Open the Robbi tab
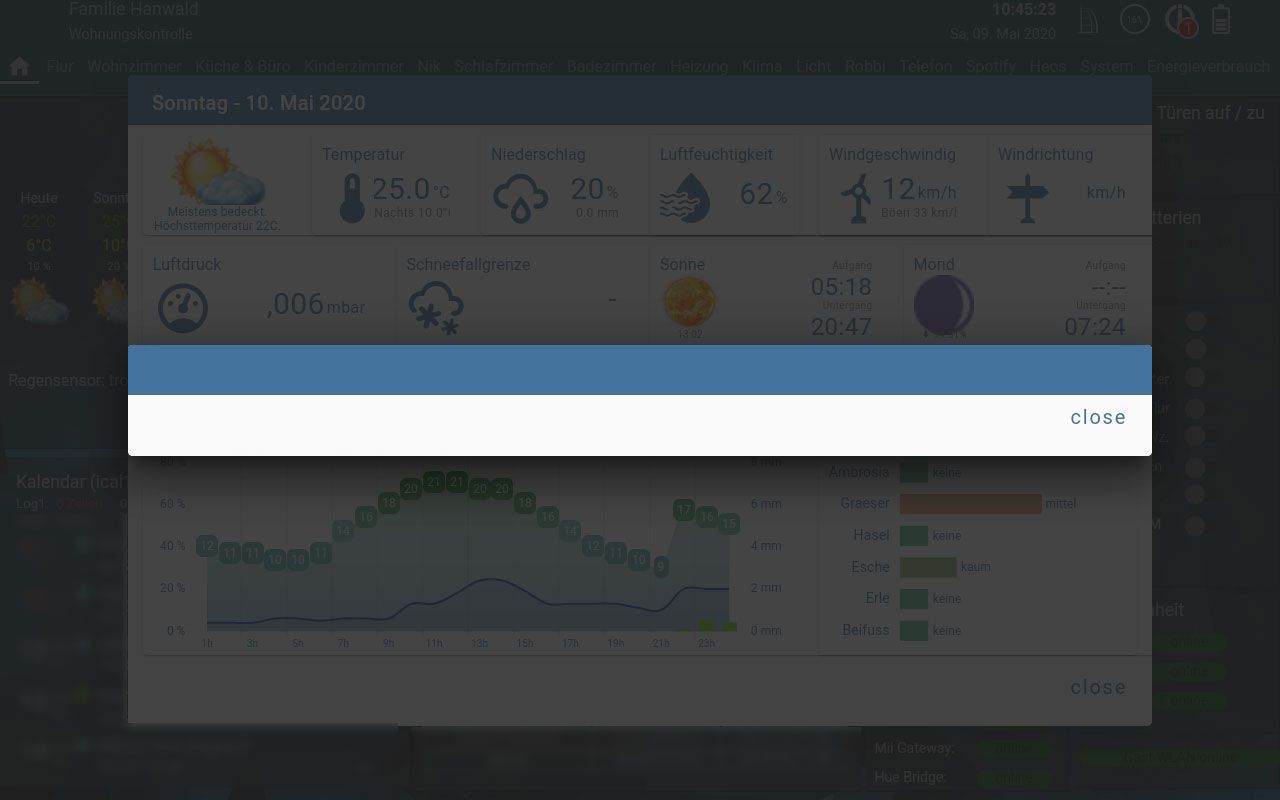Image resolution: width=1280 pixels, height=800 pixels. point(865,66)
